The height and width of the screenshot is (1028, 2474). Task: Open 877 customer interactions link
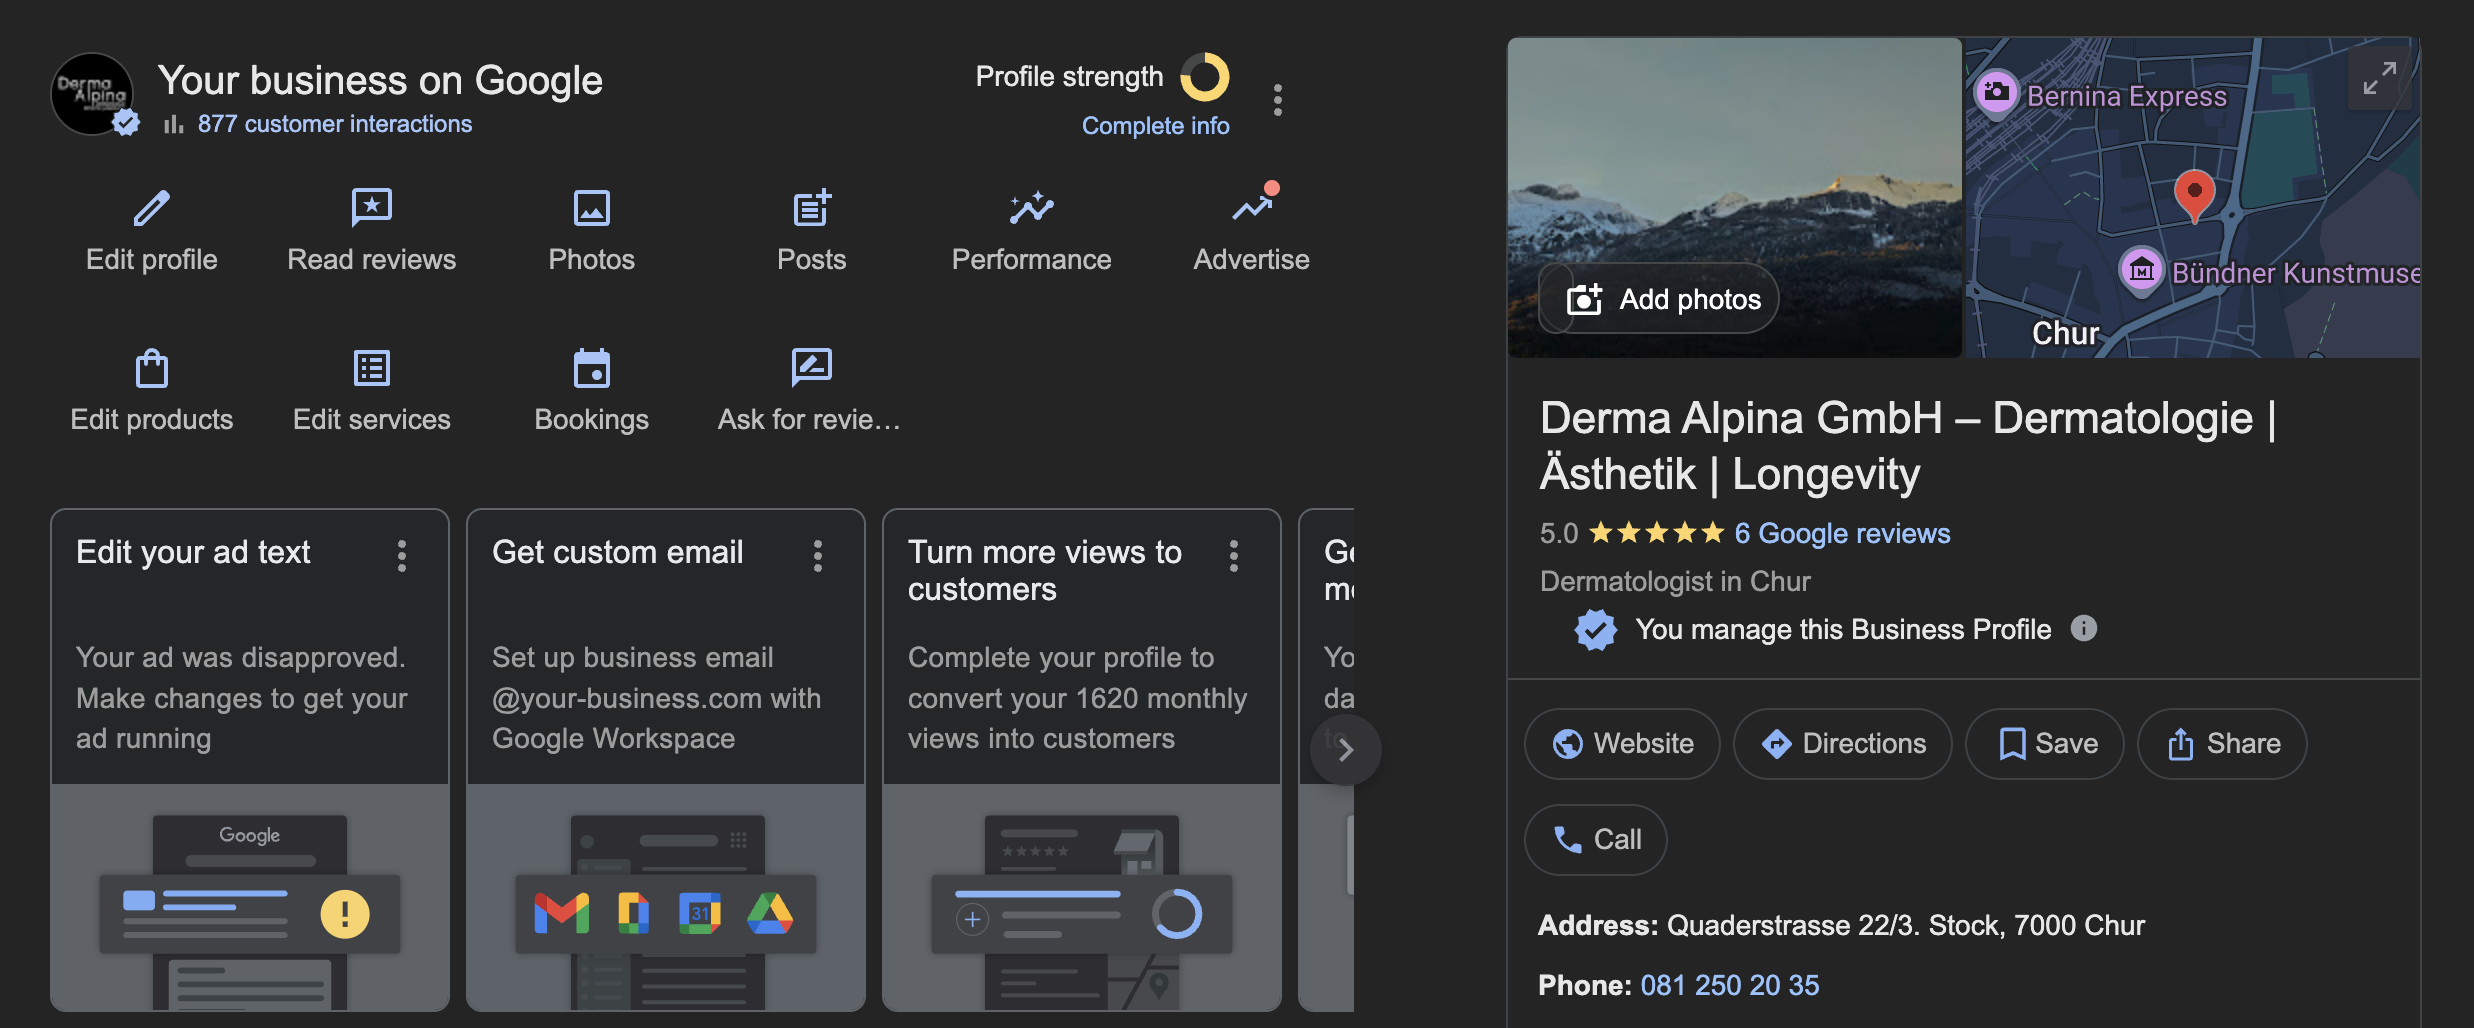(335, 124)
